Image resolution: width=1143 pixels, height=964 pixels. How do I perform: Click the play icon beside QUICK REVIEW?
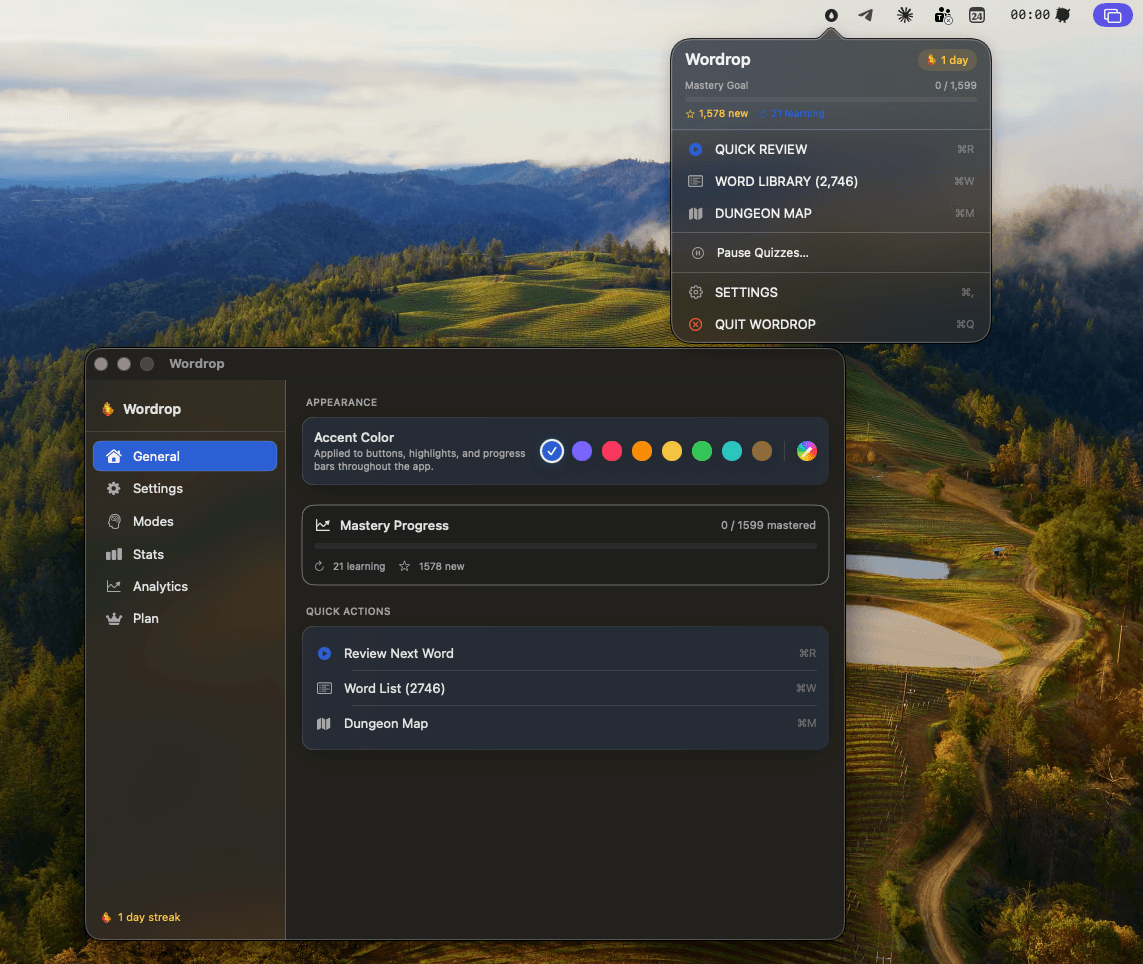[x=695, y=149]
